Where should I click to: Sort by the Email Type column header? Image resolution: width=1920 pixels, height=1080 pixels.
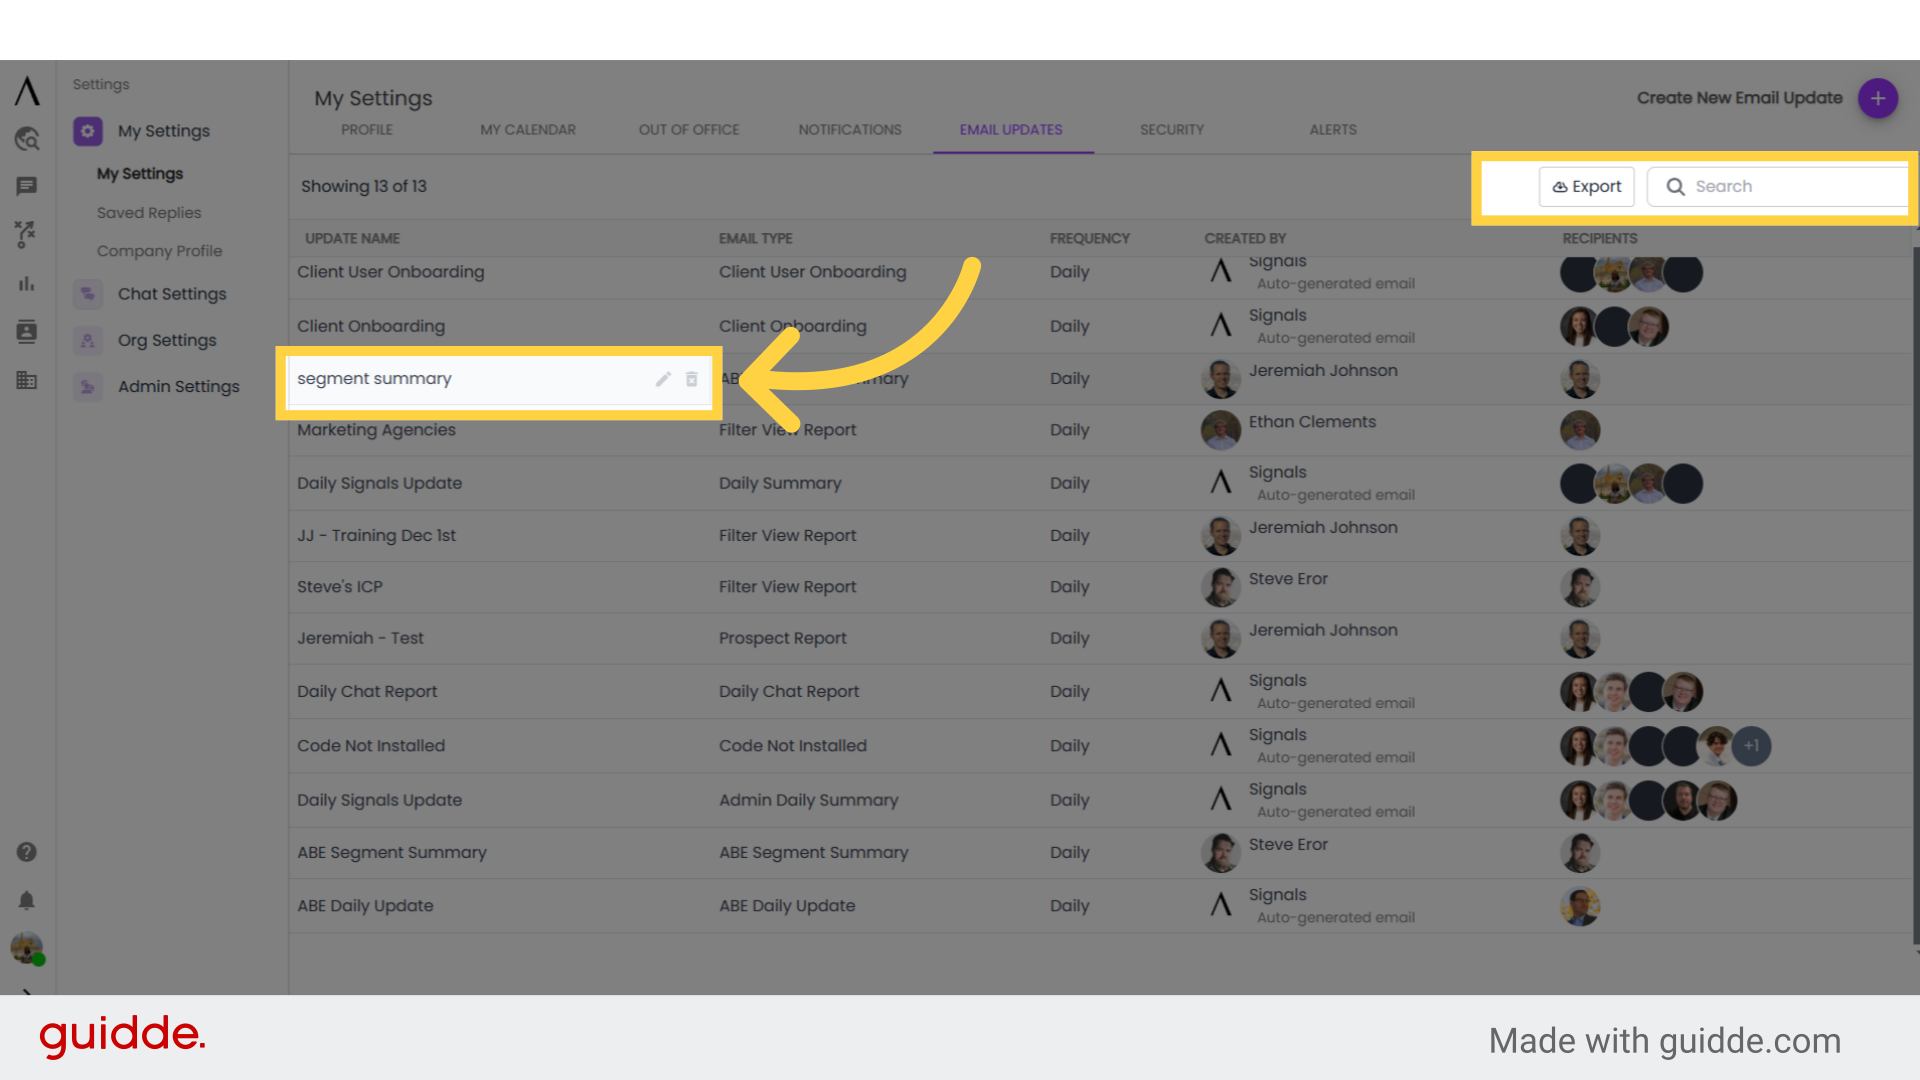point(755,239)
